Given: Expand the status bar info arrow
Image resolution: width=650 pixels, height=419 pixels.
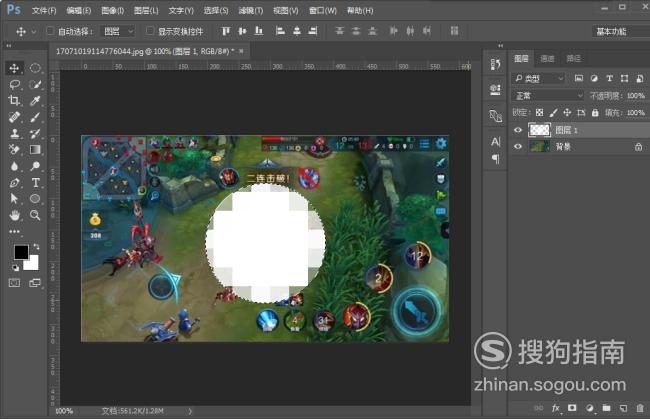Looking at the screenshot, I should click(x=190, y=411).
